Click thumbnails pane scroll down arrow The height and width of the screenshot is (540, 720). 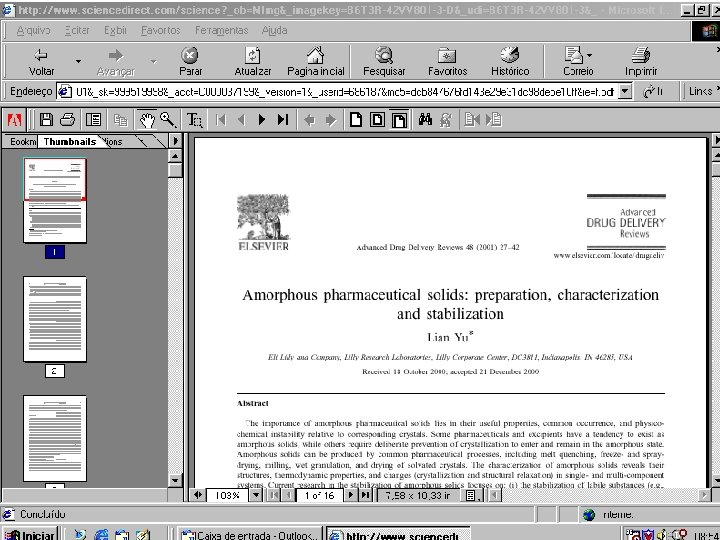[x=175, y=480]
